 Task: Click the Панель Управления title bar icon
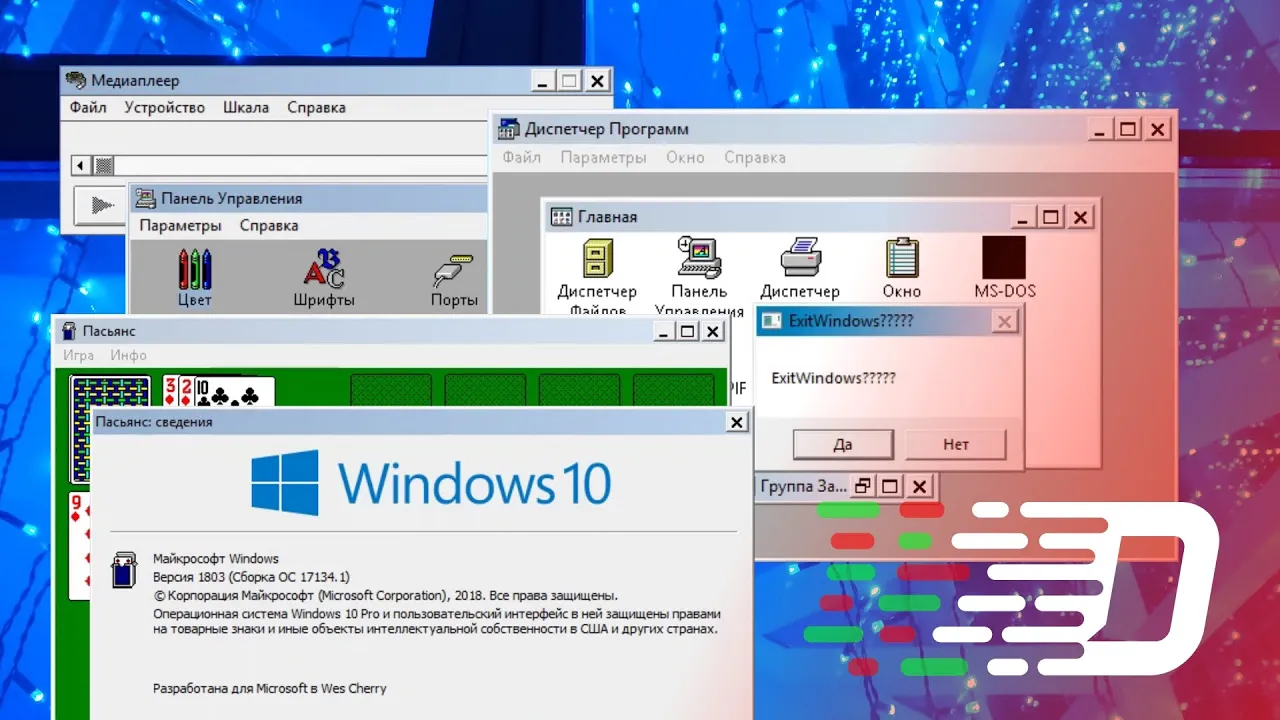(145, 198)
